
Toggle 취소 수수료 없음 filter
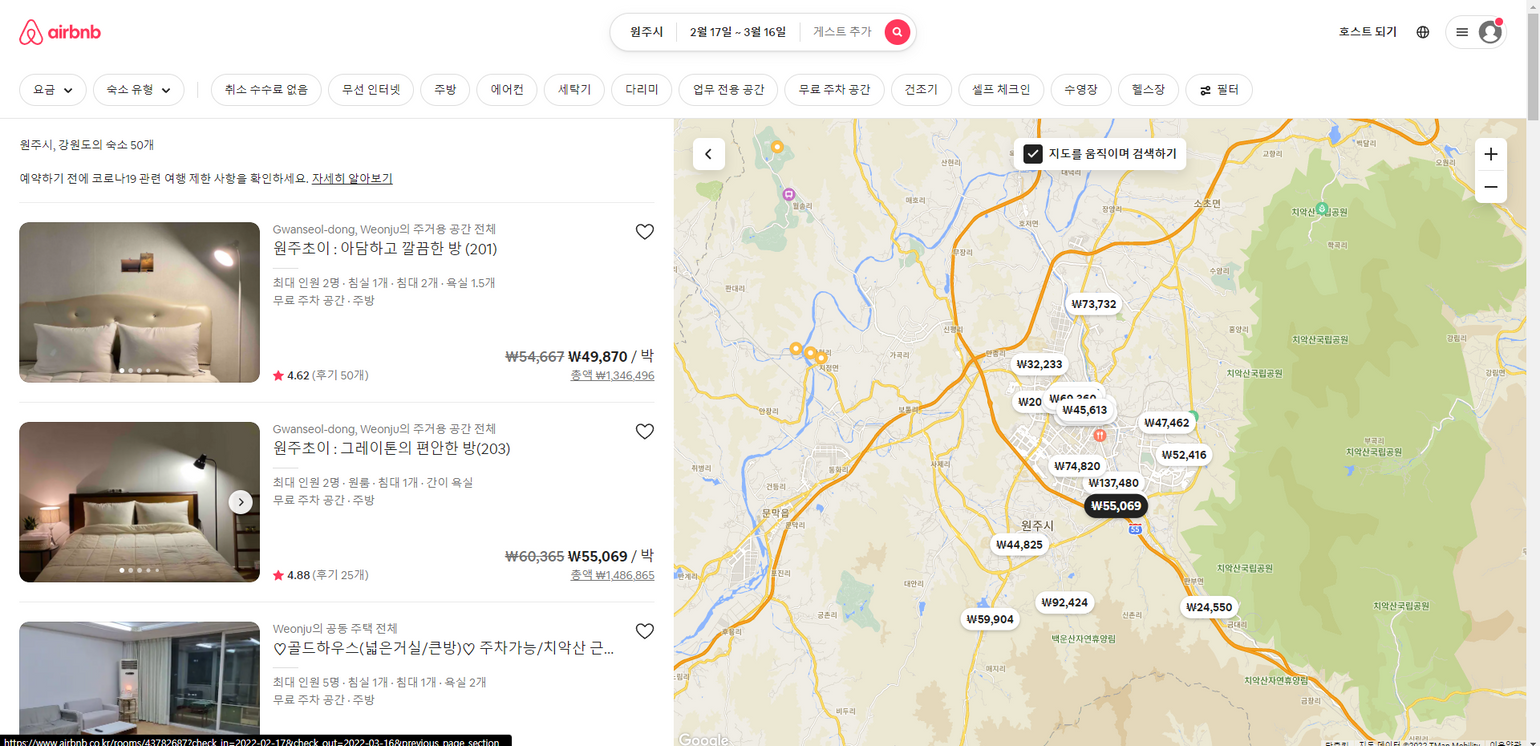coord(266,90)
